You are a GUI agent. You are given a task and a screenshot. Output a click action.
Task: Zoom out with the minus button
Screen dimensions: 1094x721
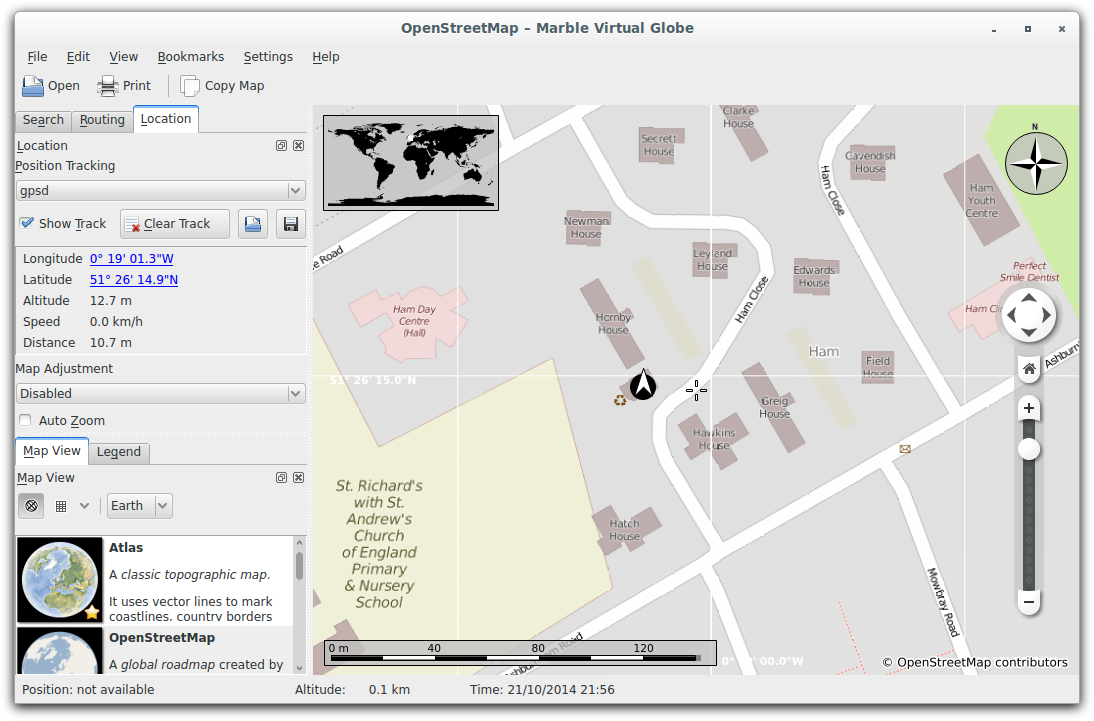(x=1028, y=602)
